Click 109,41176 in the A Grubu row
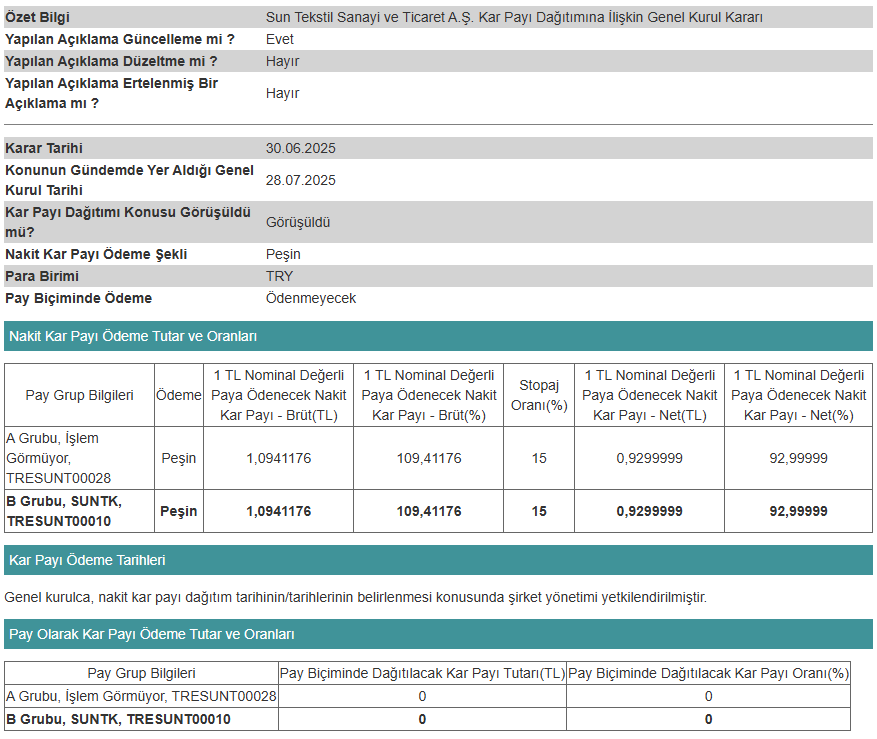 click(429, 458)
